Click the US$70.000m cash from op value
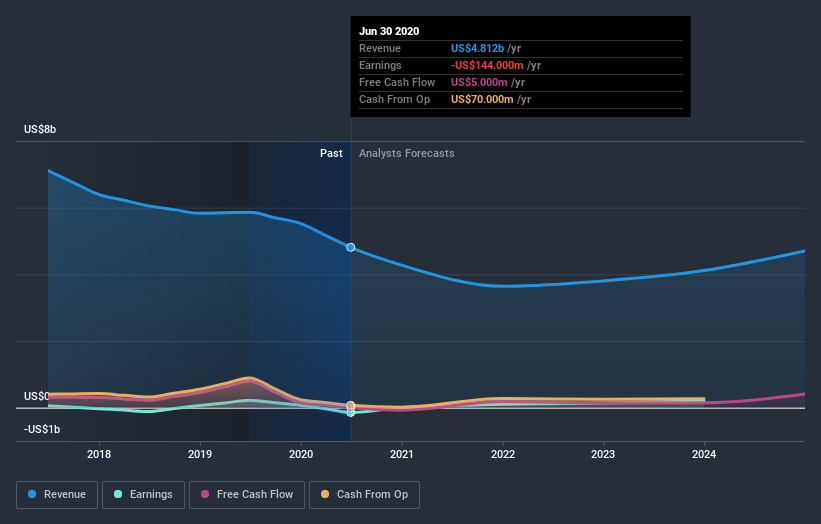This screenshot has height=524, width=821. pyautogui.click(x=482, y=99)
